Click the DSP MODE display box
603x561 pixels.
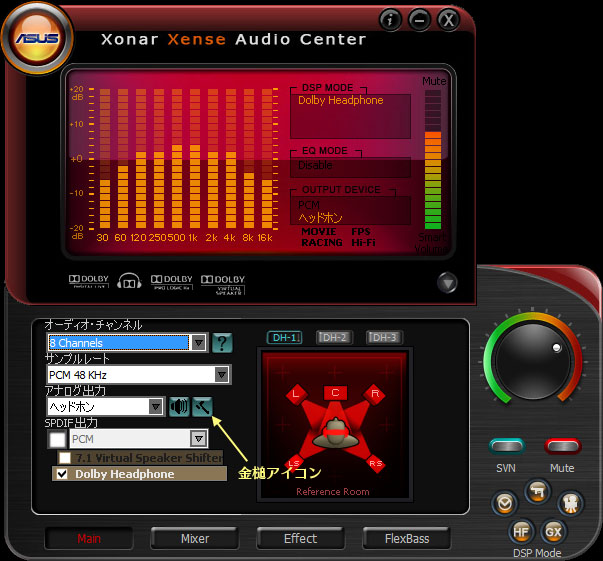350,116
